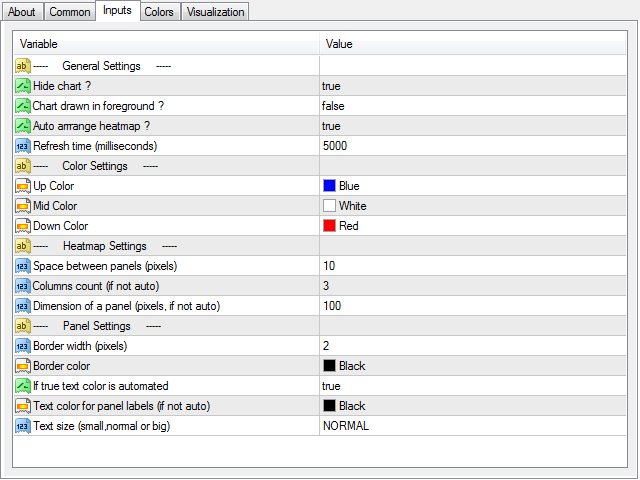Click the text color automated icon

pos(23,386)
